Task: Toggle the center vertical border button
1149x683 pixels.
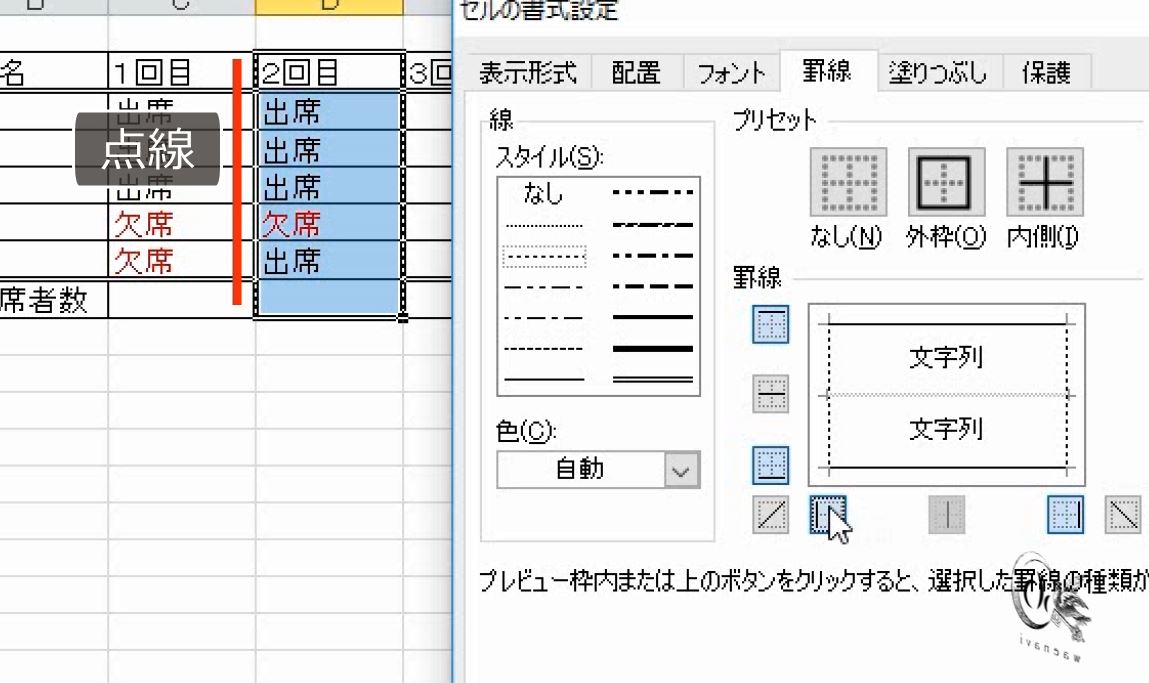Action: [x=947, y=512]
